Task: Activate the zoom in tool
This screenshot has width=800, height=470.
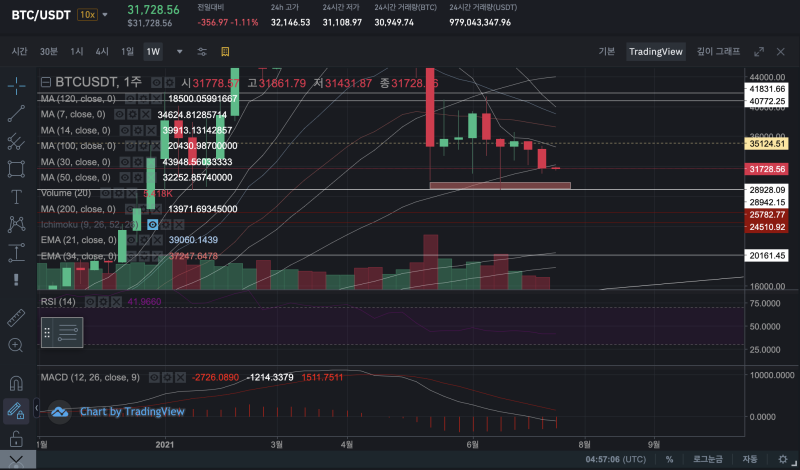Action: pyautogui.click(x=16, y=345)
